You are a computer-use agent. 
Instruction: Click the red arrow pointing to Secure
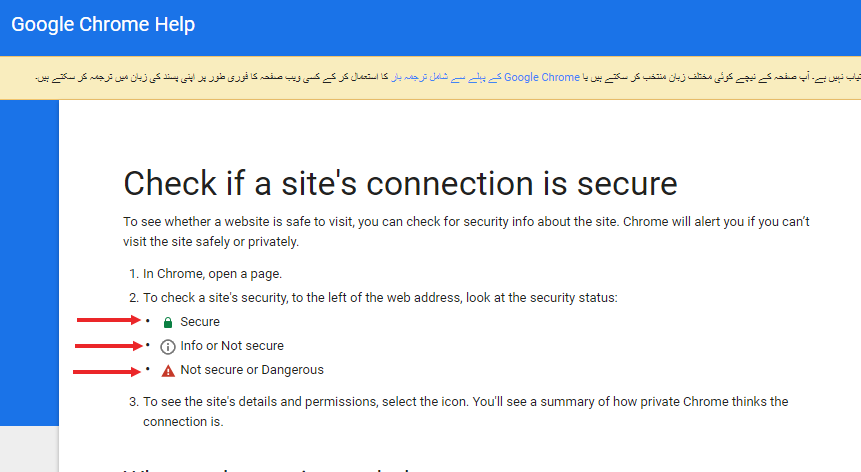tap(109, 320)
